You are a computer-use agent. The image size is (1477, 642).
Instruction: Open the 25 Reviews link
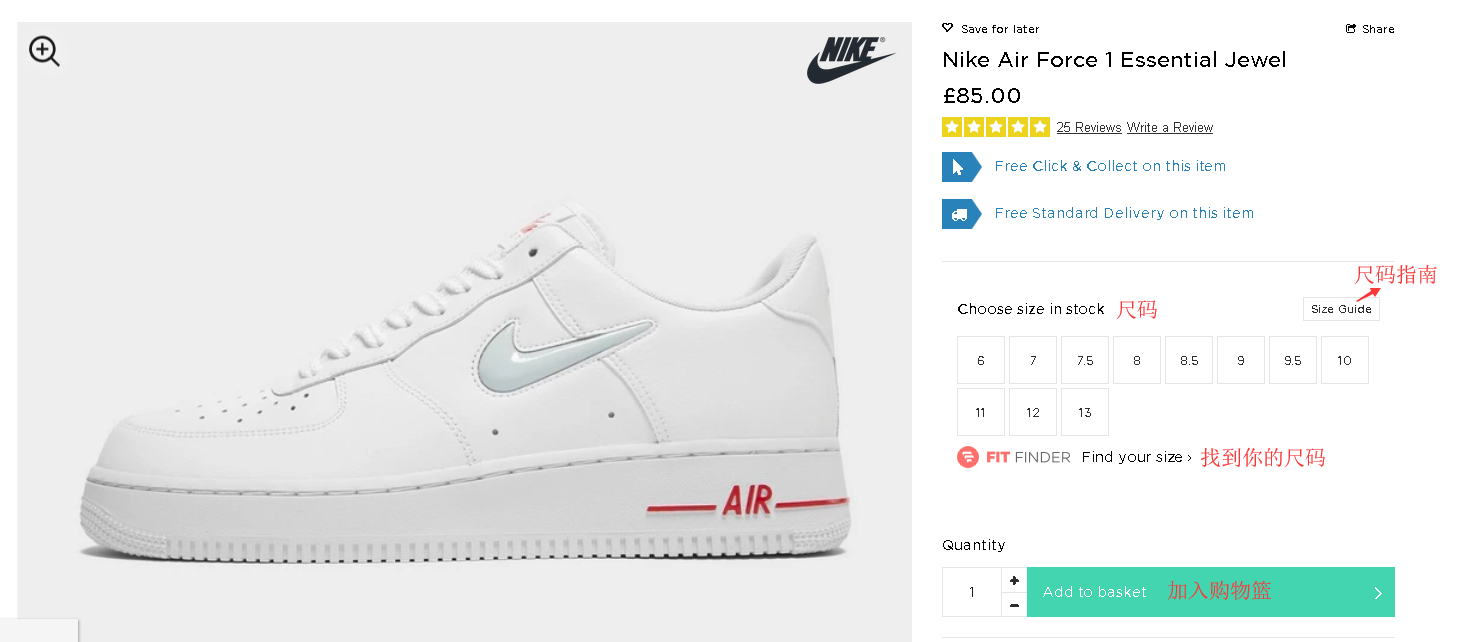1089,128
